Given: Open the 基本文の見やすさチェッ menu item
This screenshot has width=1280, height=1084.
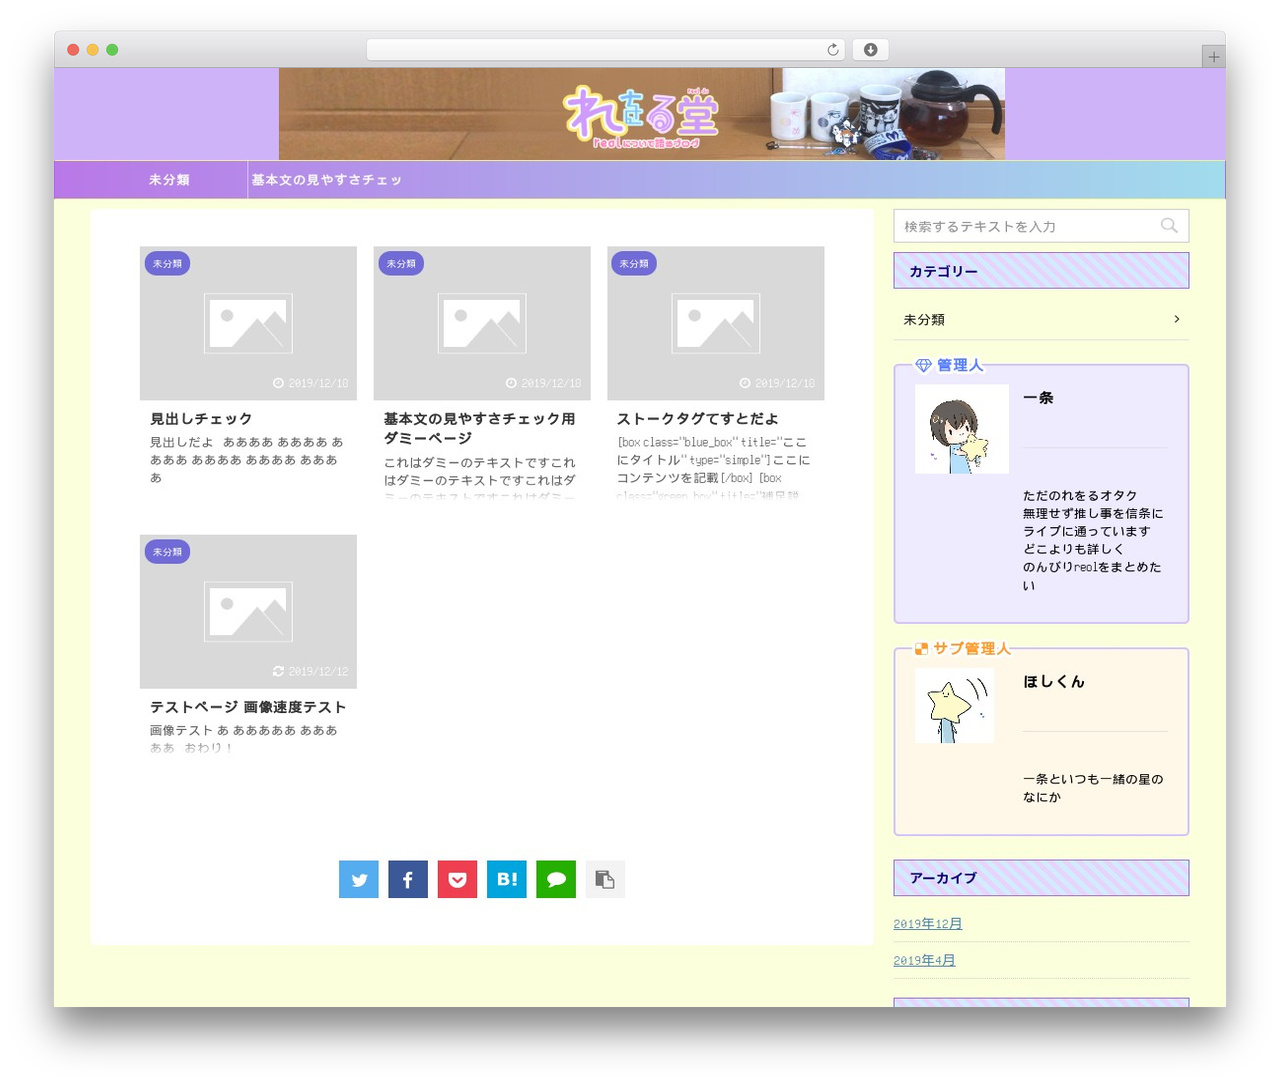Looking at the screenshot, I should [326, 180].
